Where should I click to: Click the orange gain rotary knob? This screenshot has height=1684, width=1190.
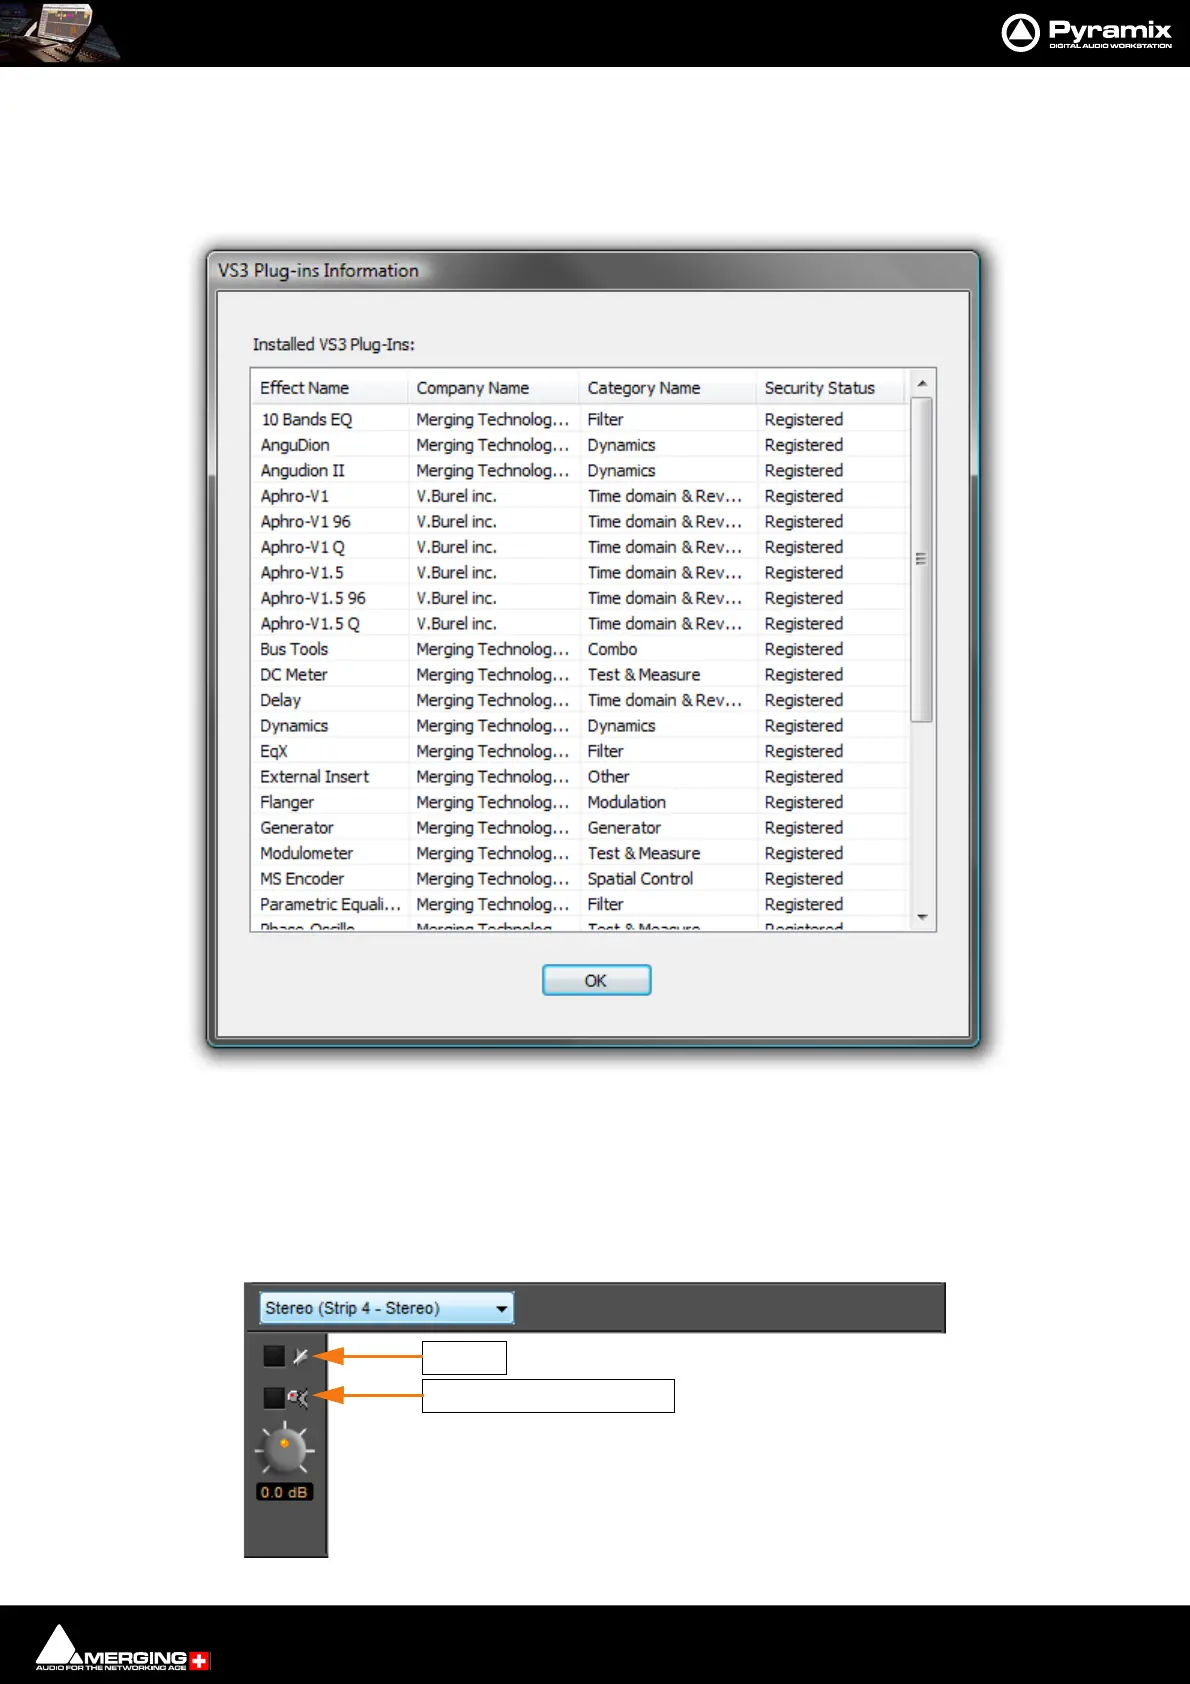[284, 1450]
